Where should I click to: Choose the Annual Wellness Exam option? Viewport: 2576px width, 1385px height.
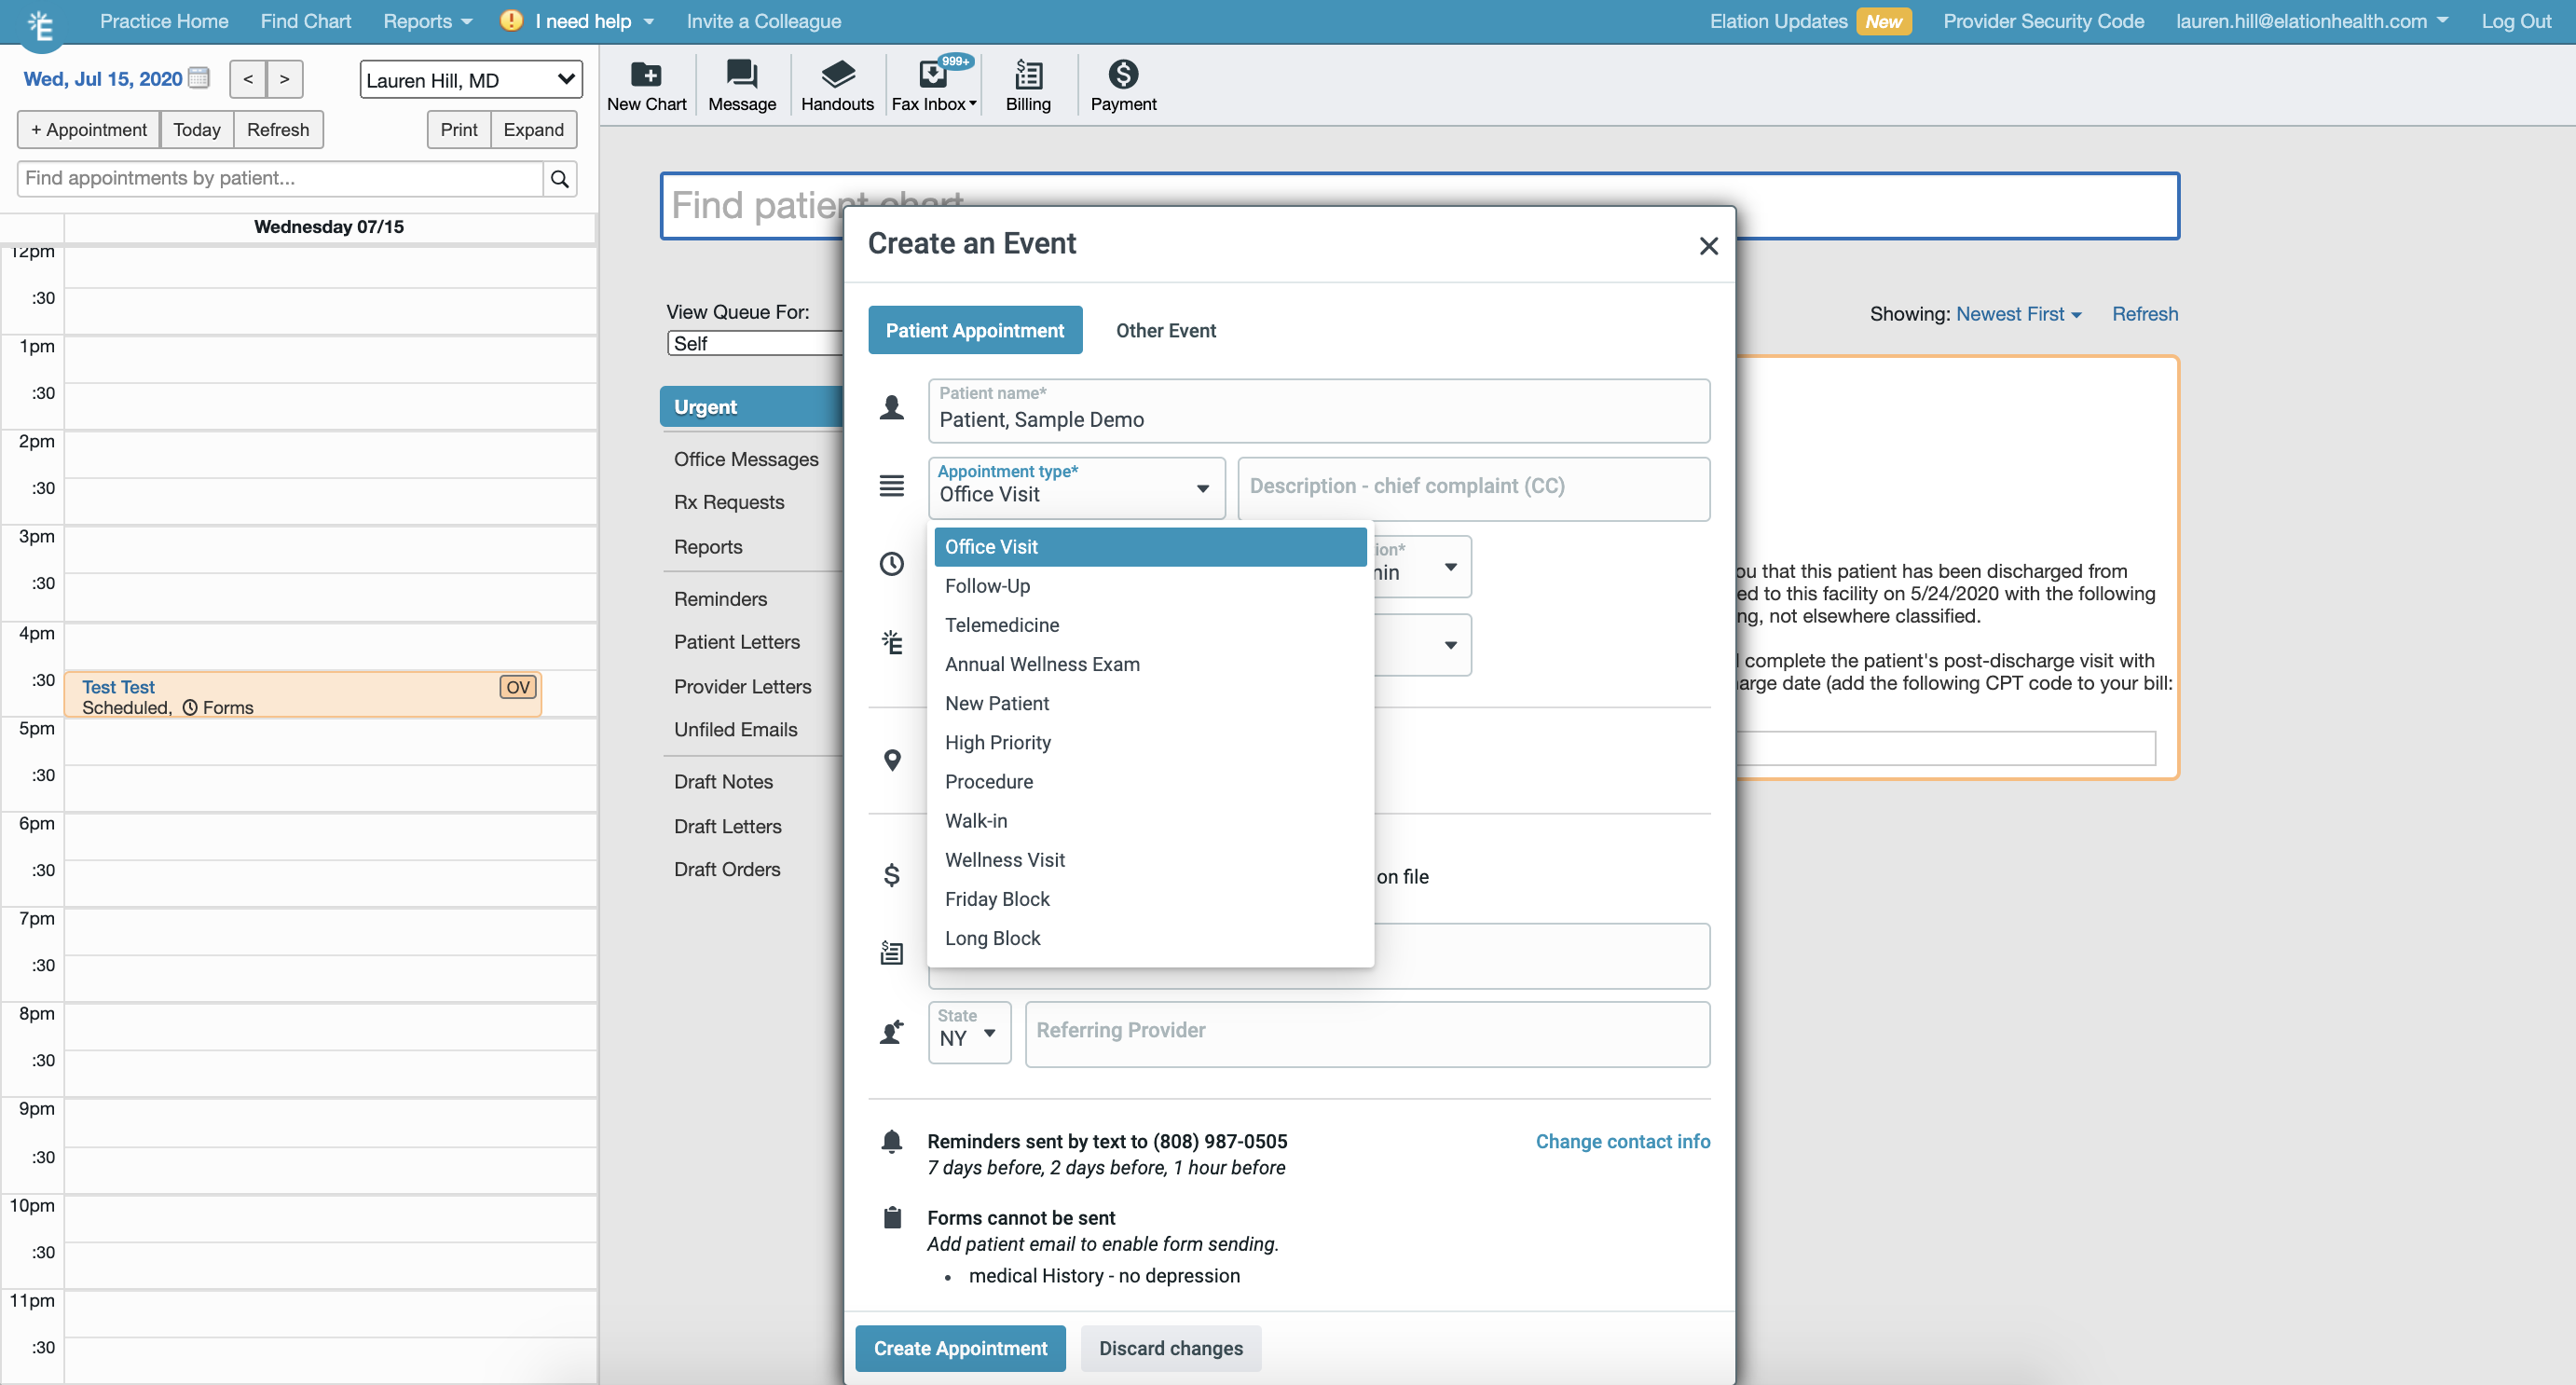point(1042,664)
